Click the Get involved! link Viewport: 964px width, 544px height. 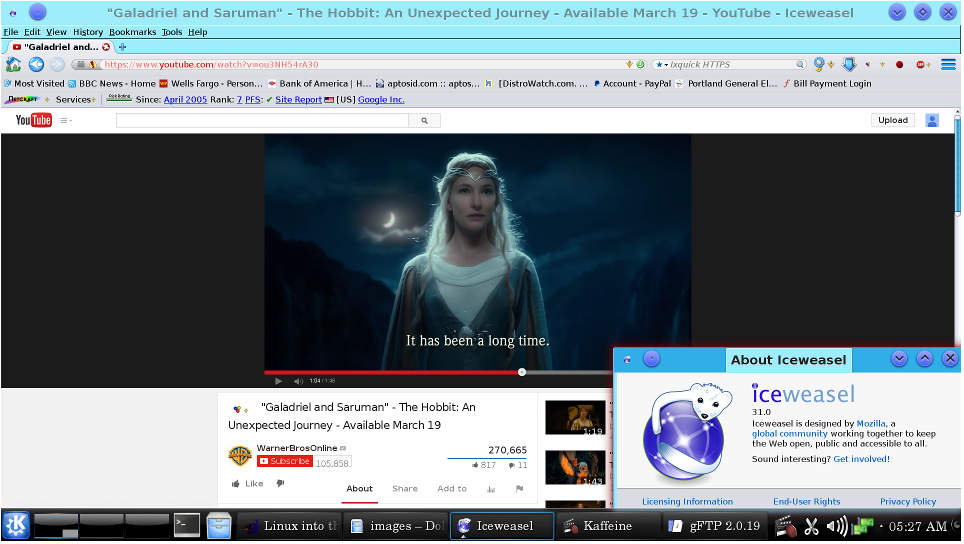(x=861, y=459)
